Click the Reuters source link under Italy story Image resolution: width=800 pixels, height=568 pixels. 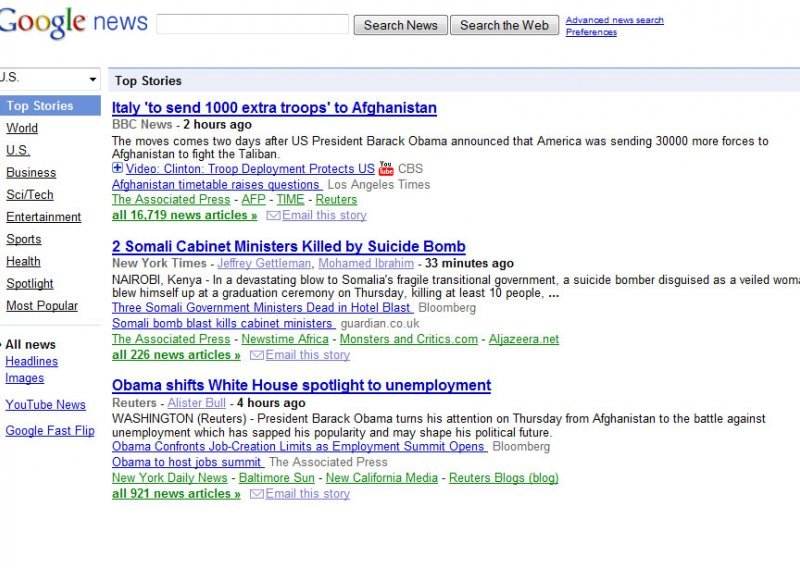click(336, 200)
